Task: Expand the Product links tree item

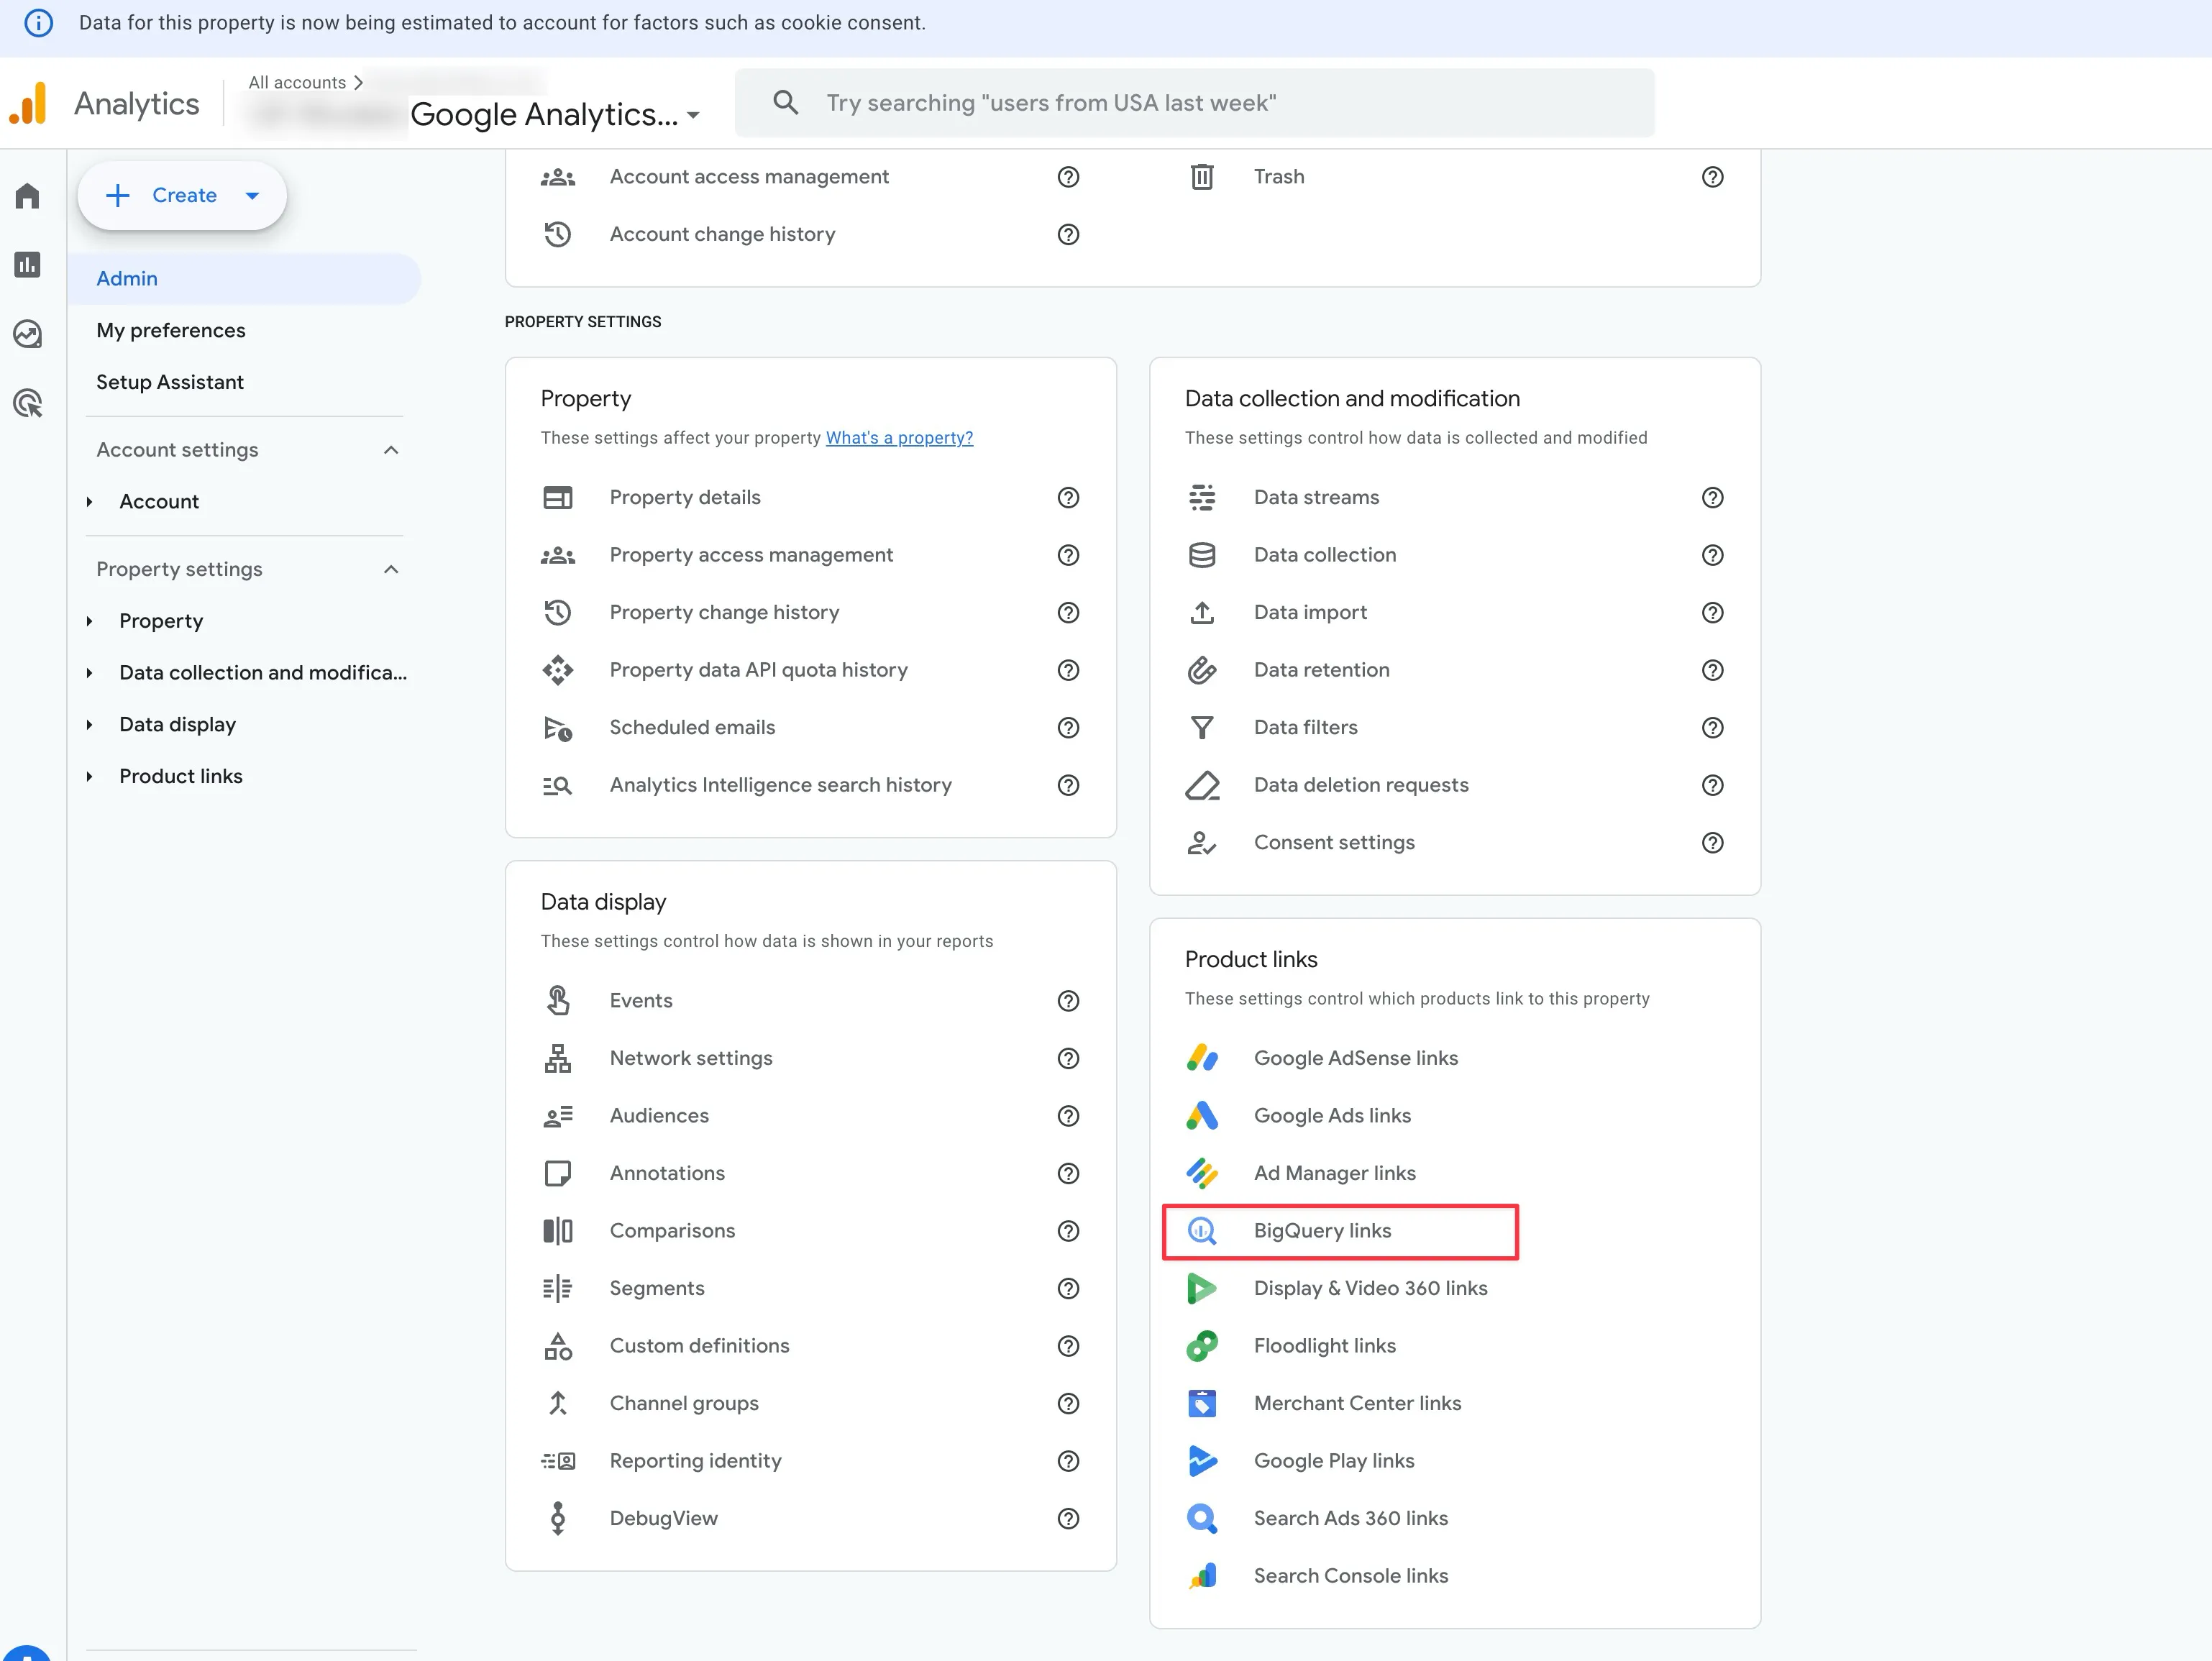Action: 90,777
